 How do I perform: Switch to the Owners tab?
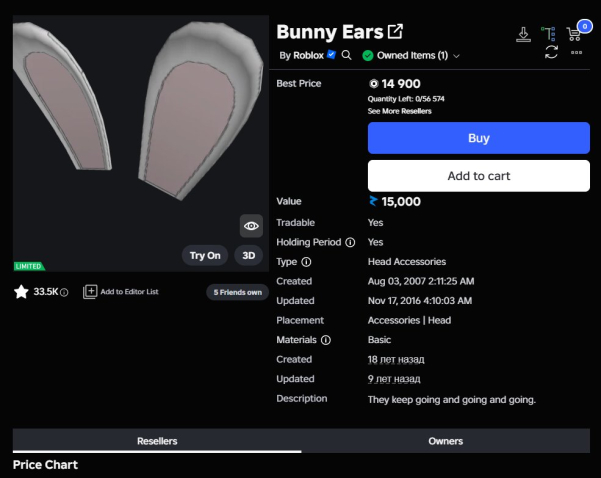pos(445,441)
